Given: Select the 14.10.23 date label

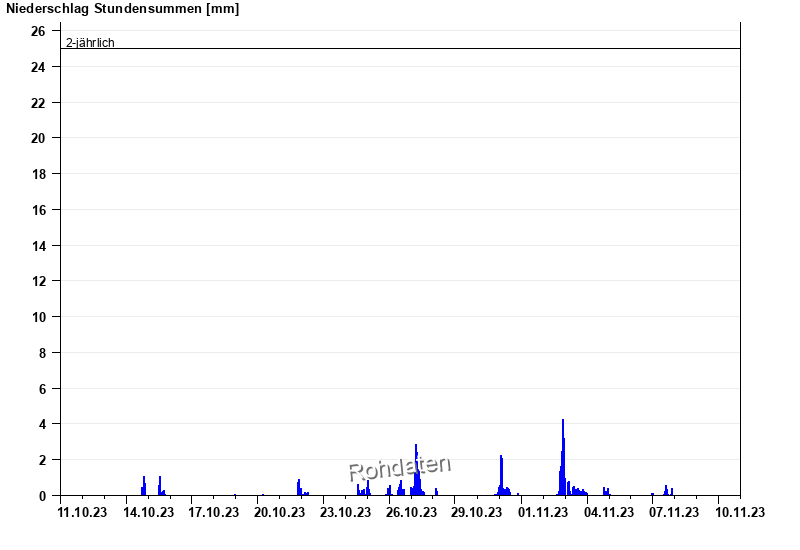Looking at the screenshot, I should click(149, 513).
